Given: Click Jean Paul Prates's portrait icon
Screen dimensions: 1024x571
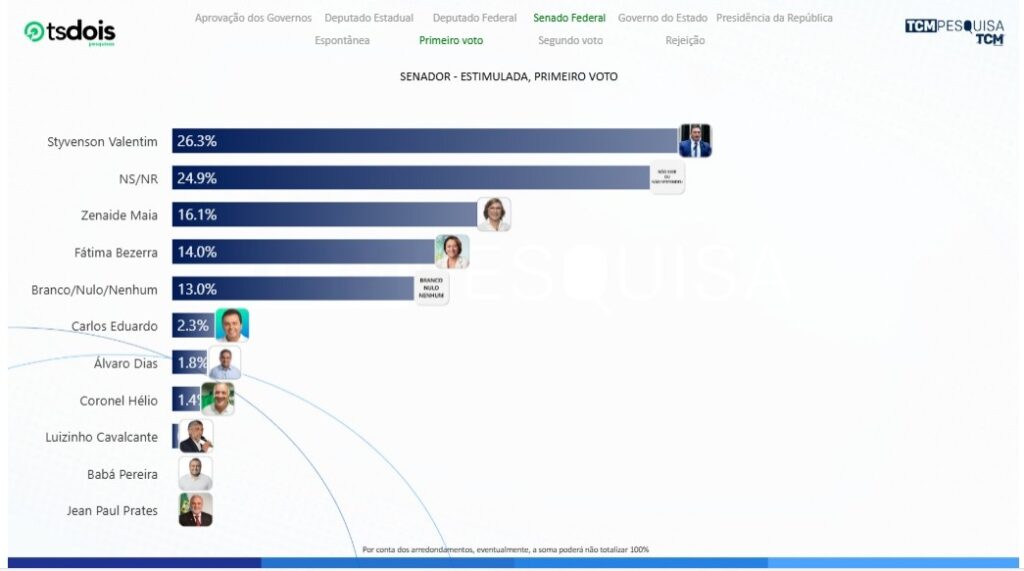Looking at the screenshot, I should point(196,510).
